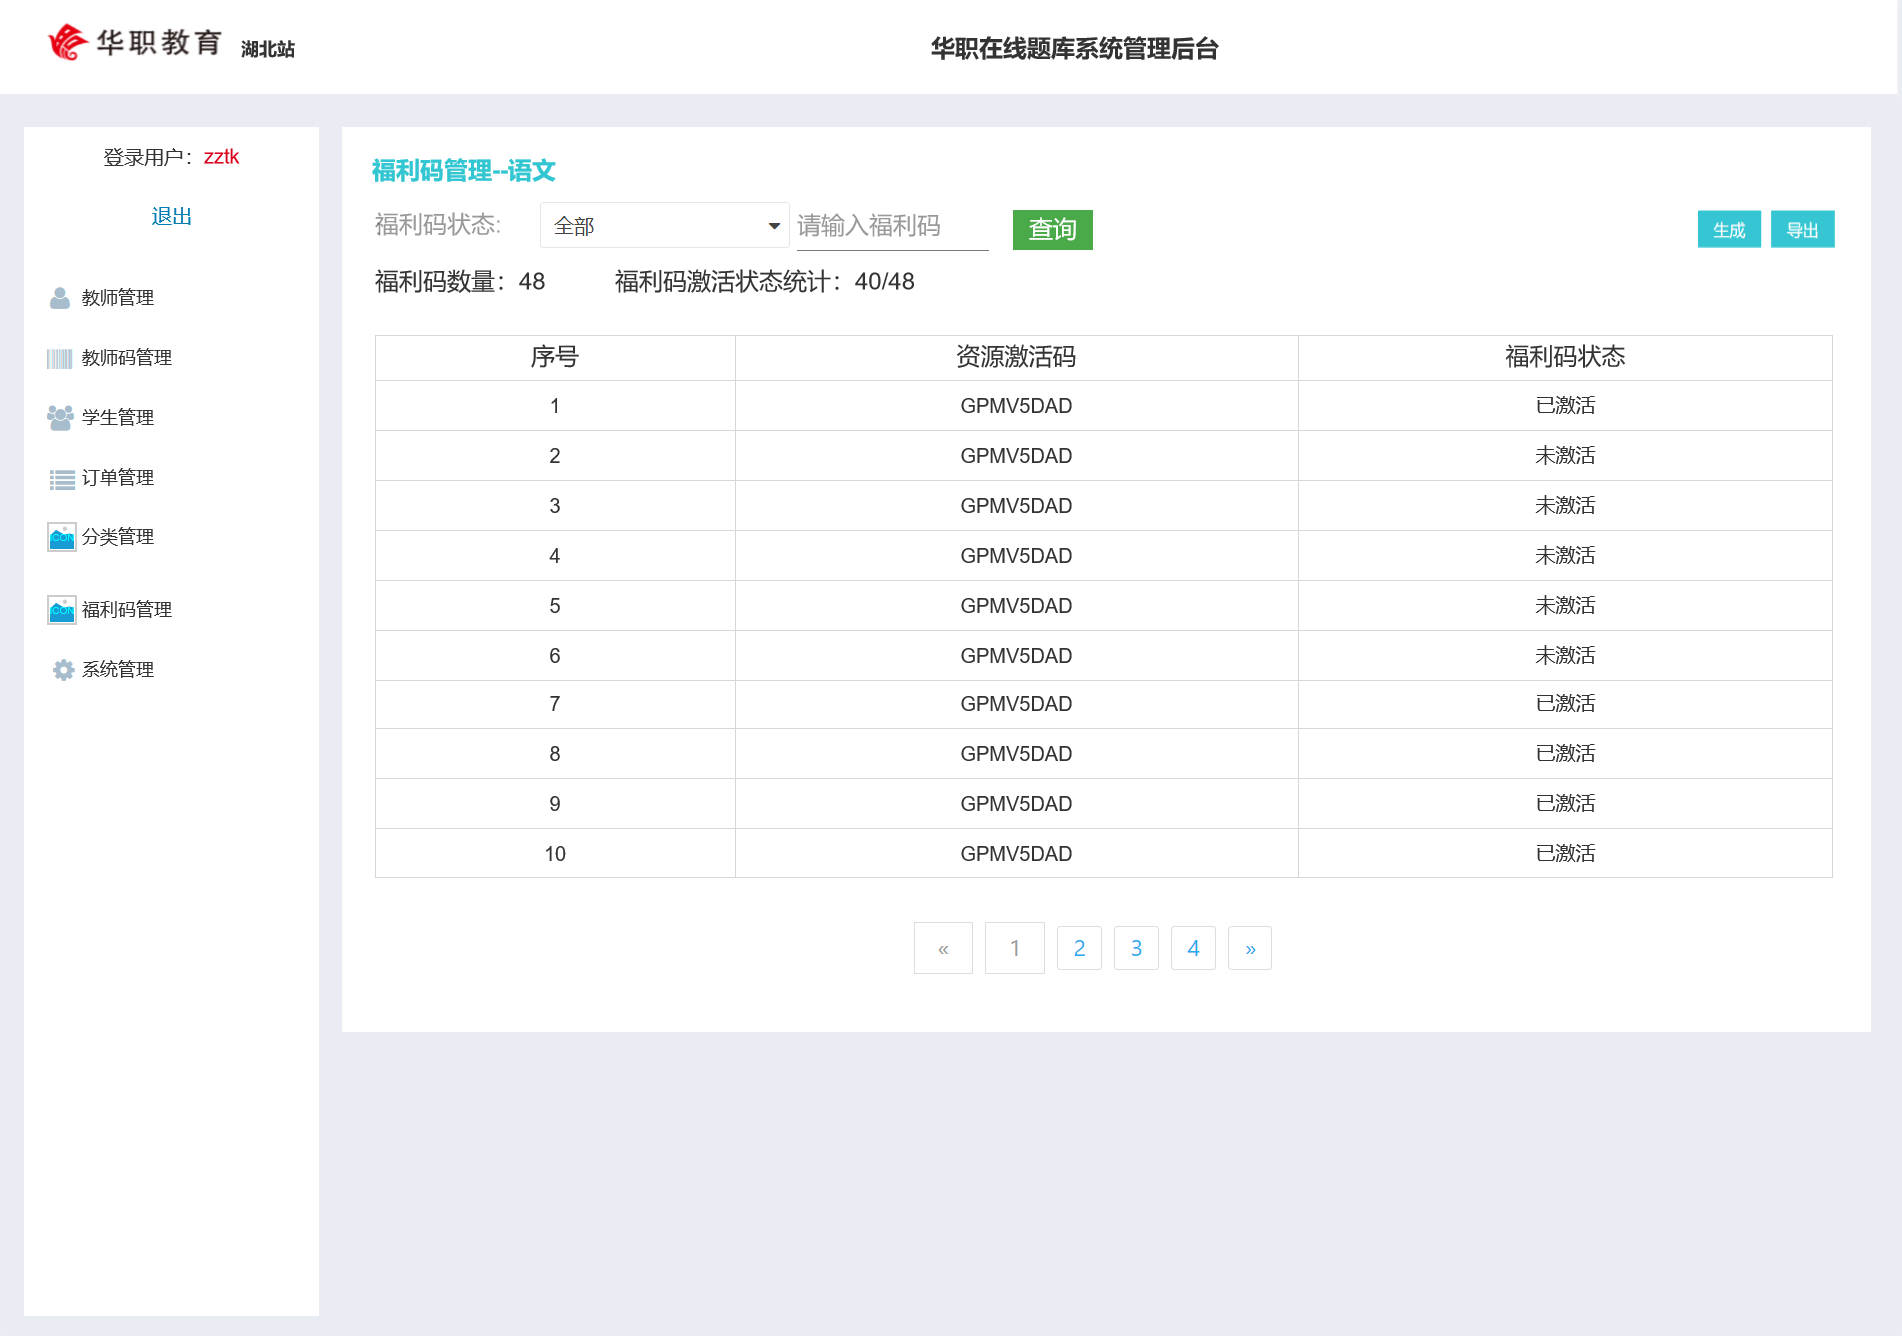1902x1336 pixels.
Task: Click GPMV5DAD code in row 1
Action: (1016, 406)
